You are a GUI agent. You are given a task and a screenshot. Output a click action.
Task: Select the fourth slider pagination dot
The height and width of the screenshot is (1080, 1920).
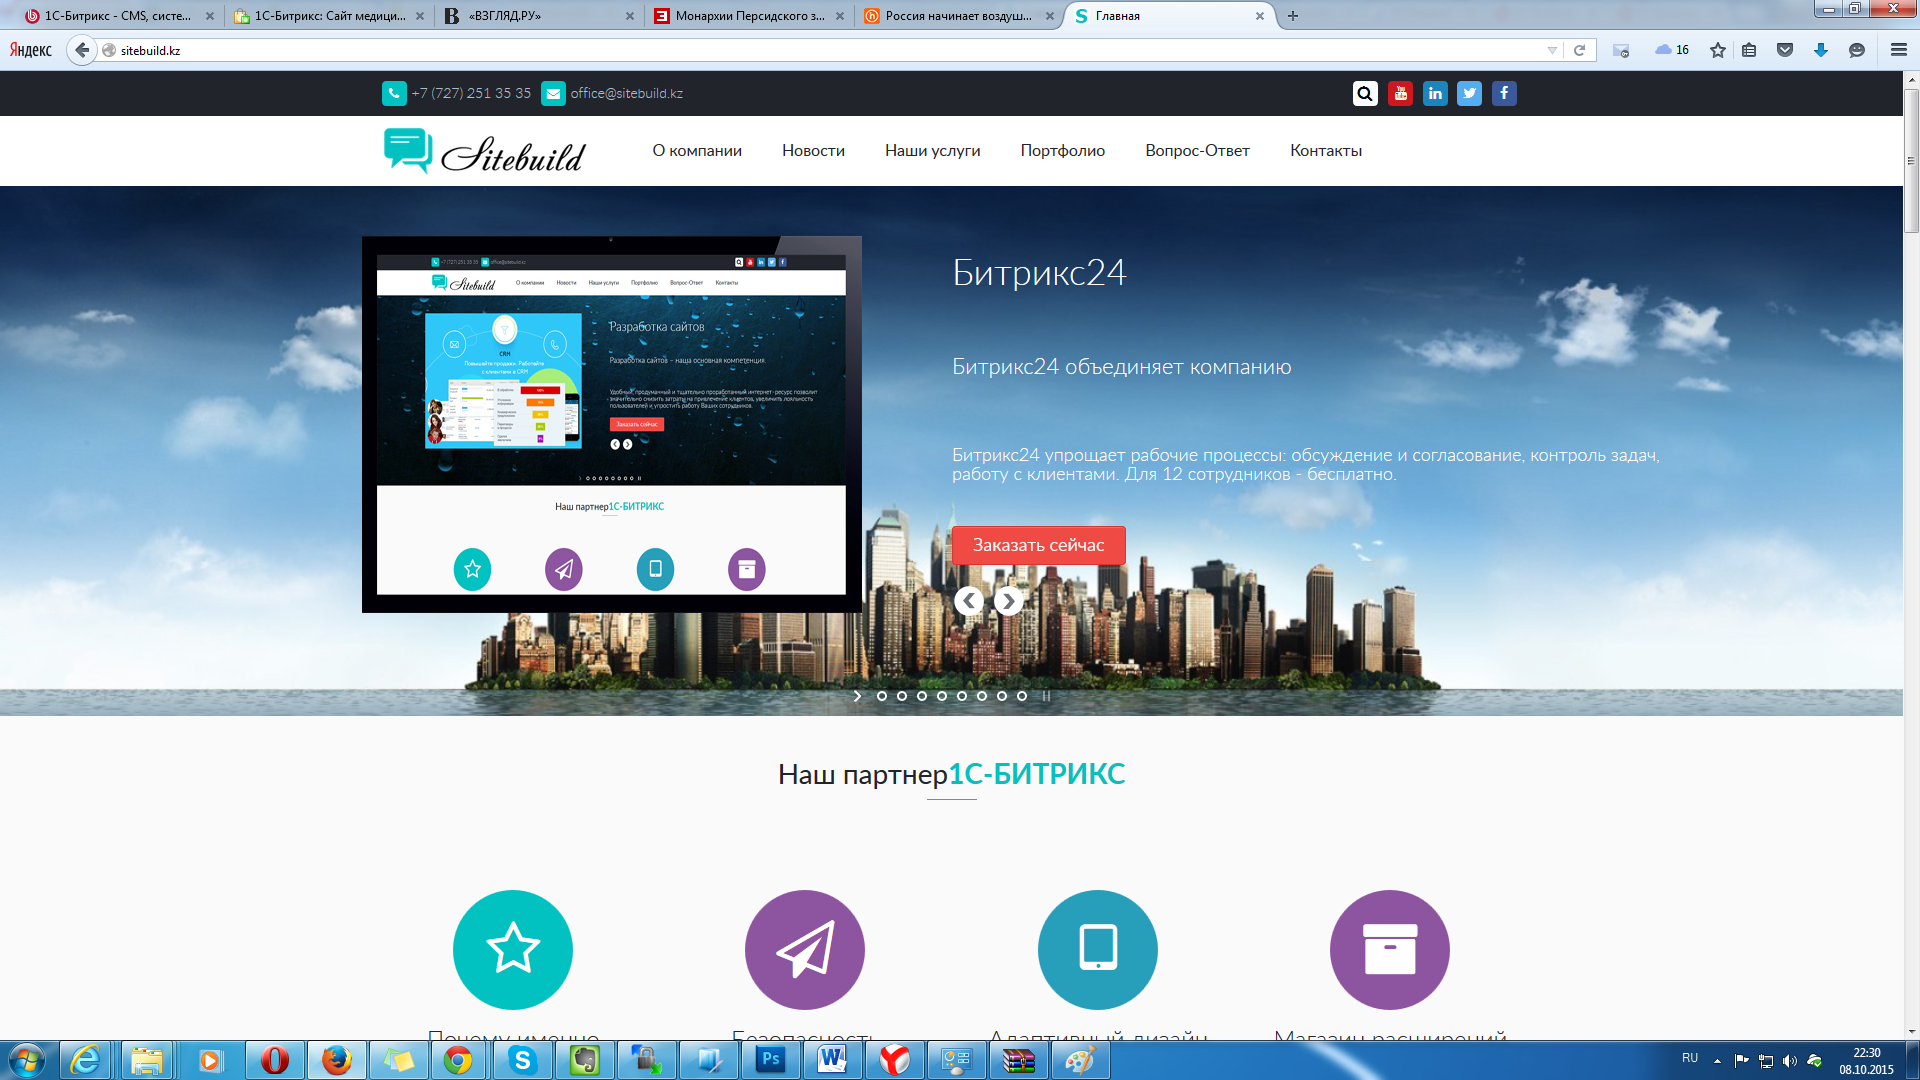point(942,696)
